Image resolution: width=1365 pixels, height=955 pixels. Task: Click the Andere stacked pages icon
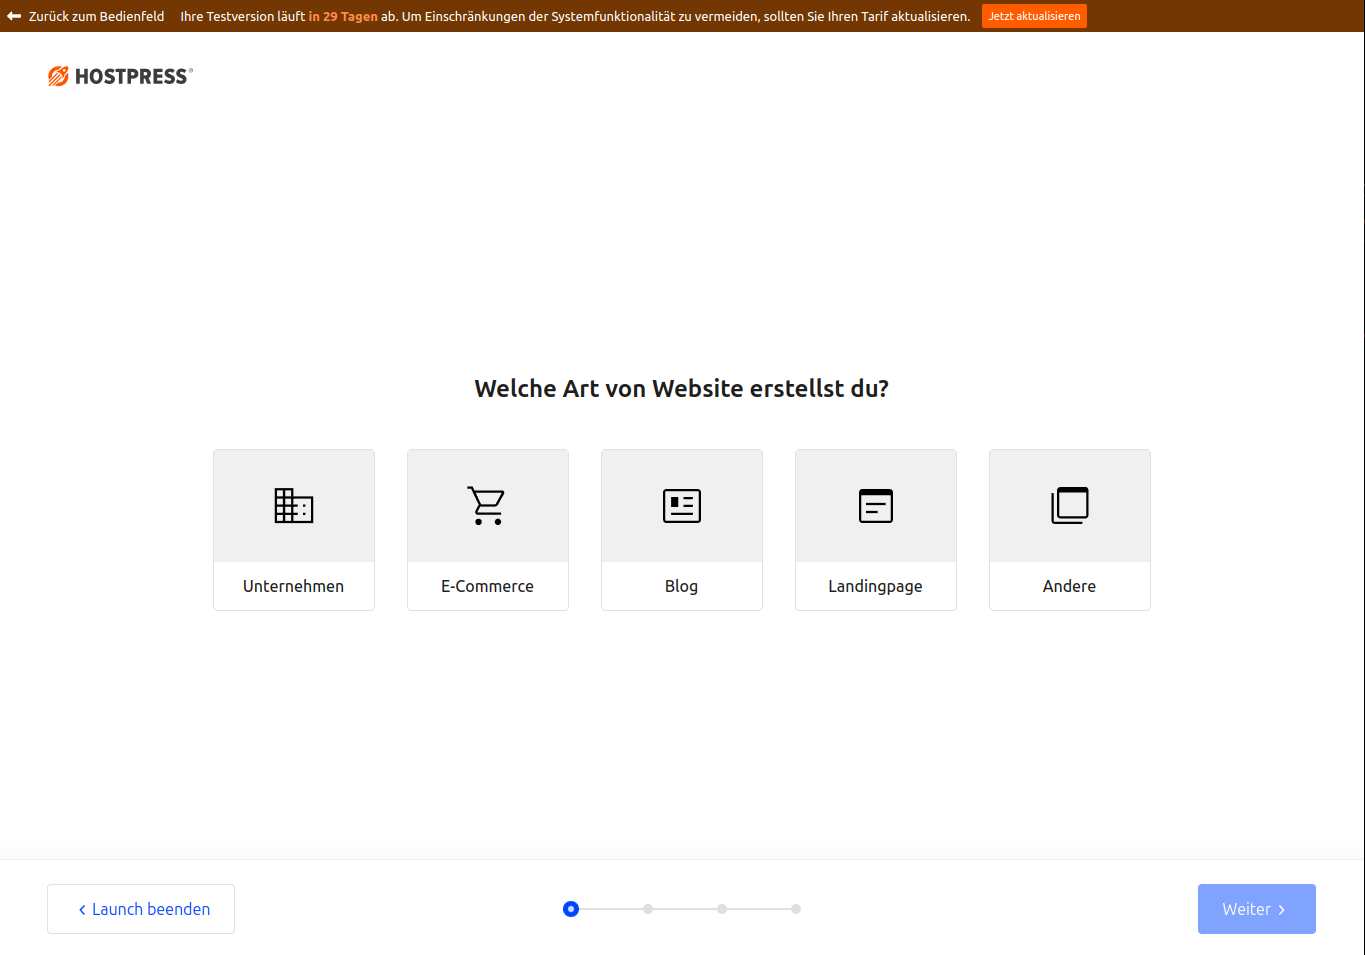pyautogui.click(x=1069, y=506)
